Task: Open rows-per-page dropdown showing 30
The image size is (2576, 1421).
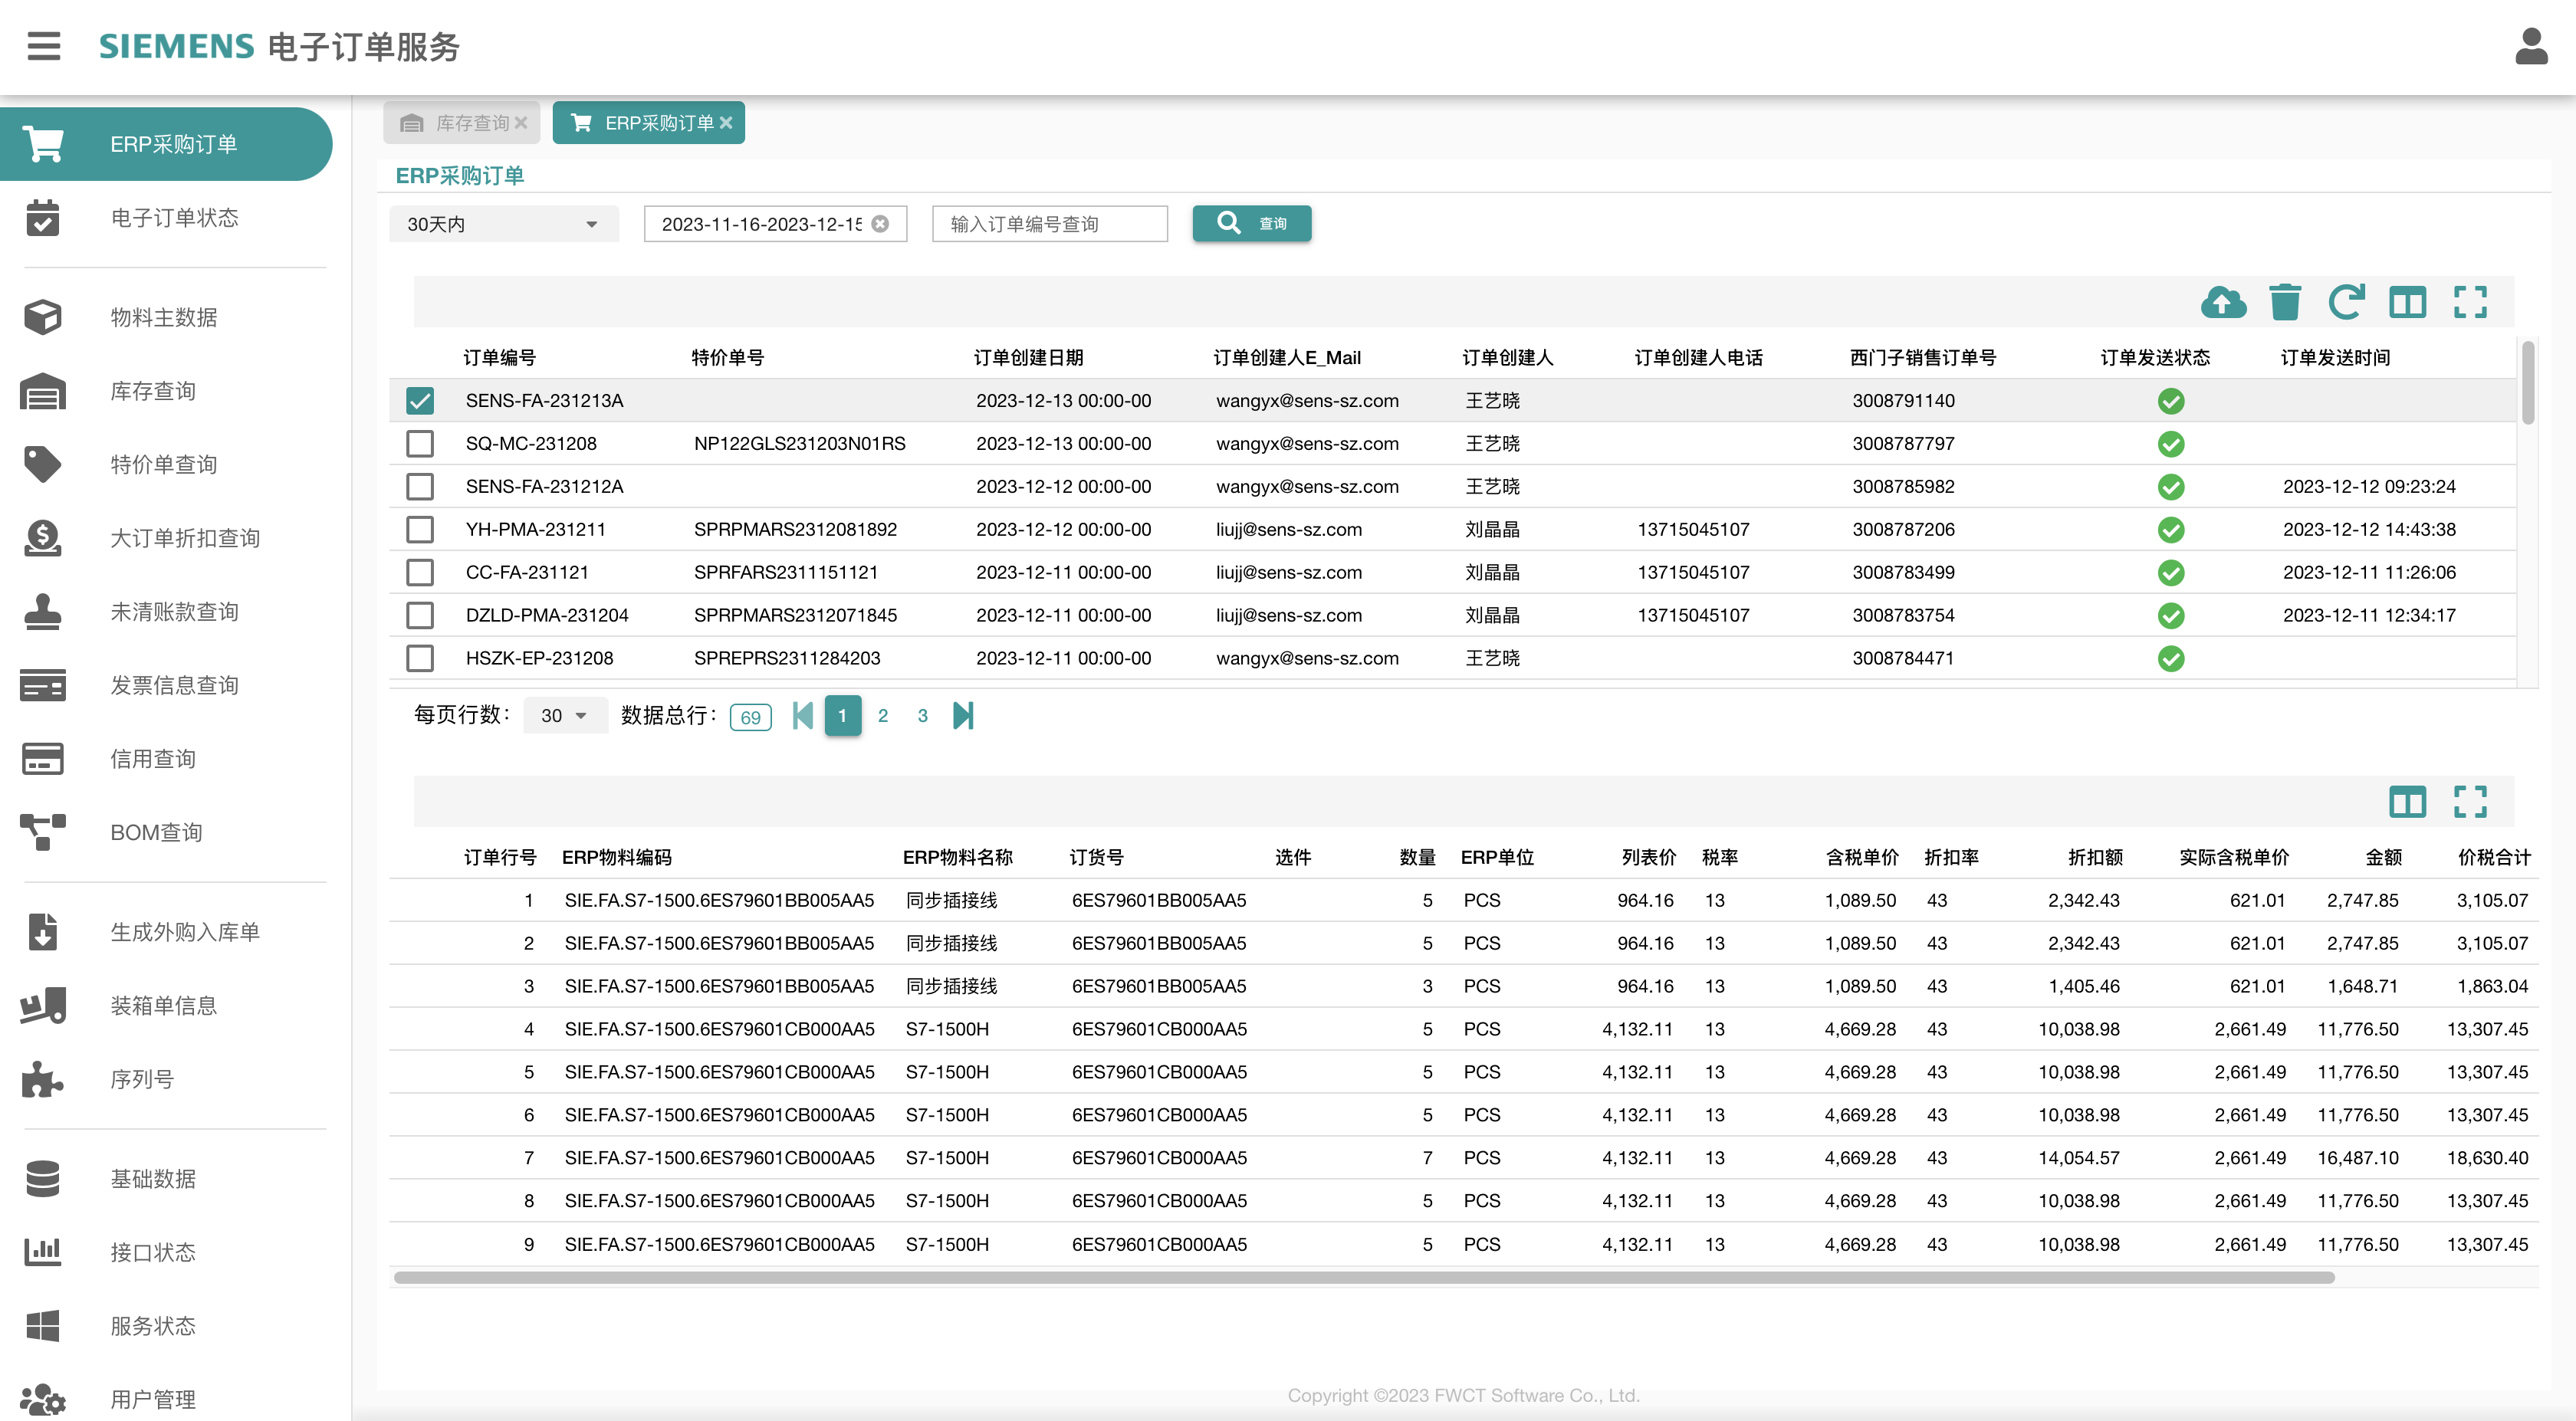Action: pyautogui.click(x=565, y=715)
